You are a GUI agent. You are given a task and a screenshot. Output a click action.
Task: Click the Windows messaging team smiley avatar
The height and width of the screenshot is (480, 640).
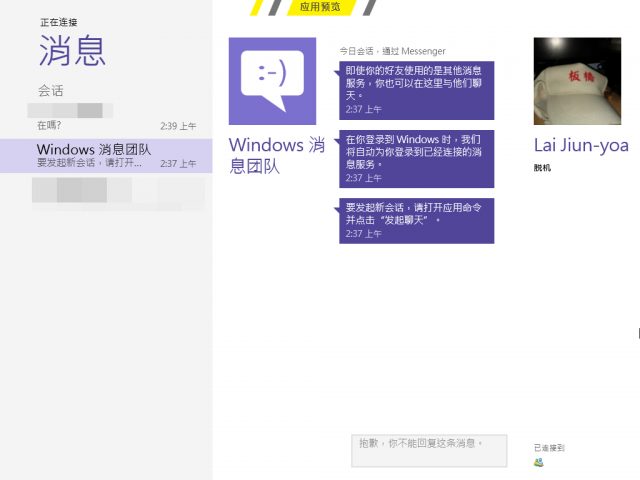click(272, 81)
